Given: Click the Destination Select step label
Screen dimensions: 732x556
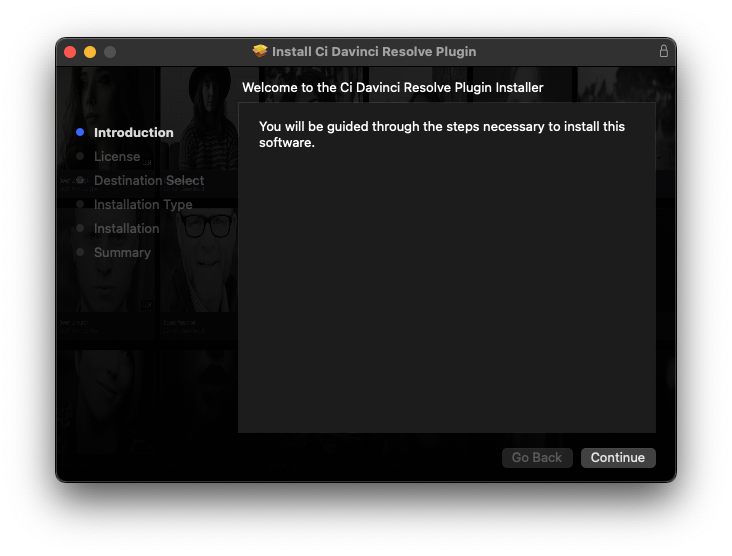Looking at the screenshot, I should point(149,181).
